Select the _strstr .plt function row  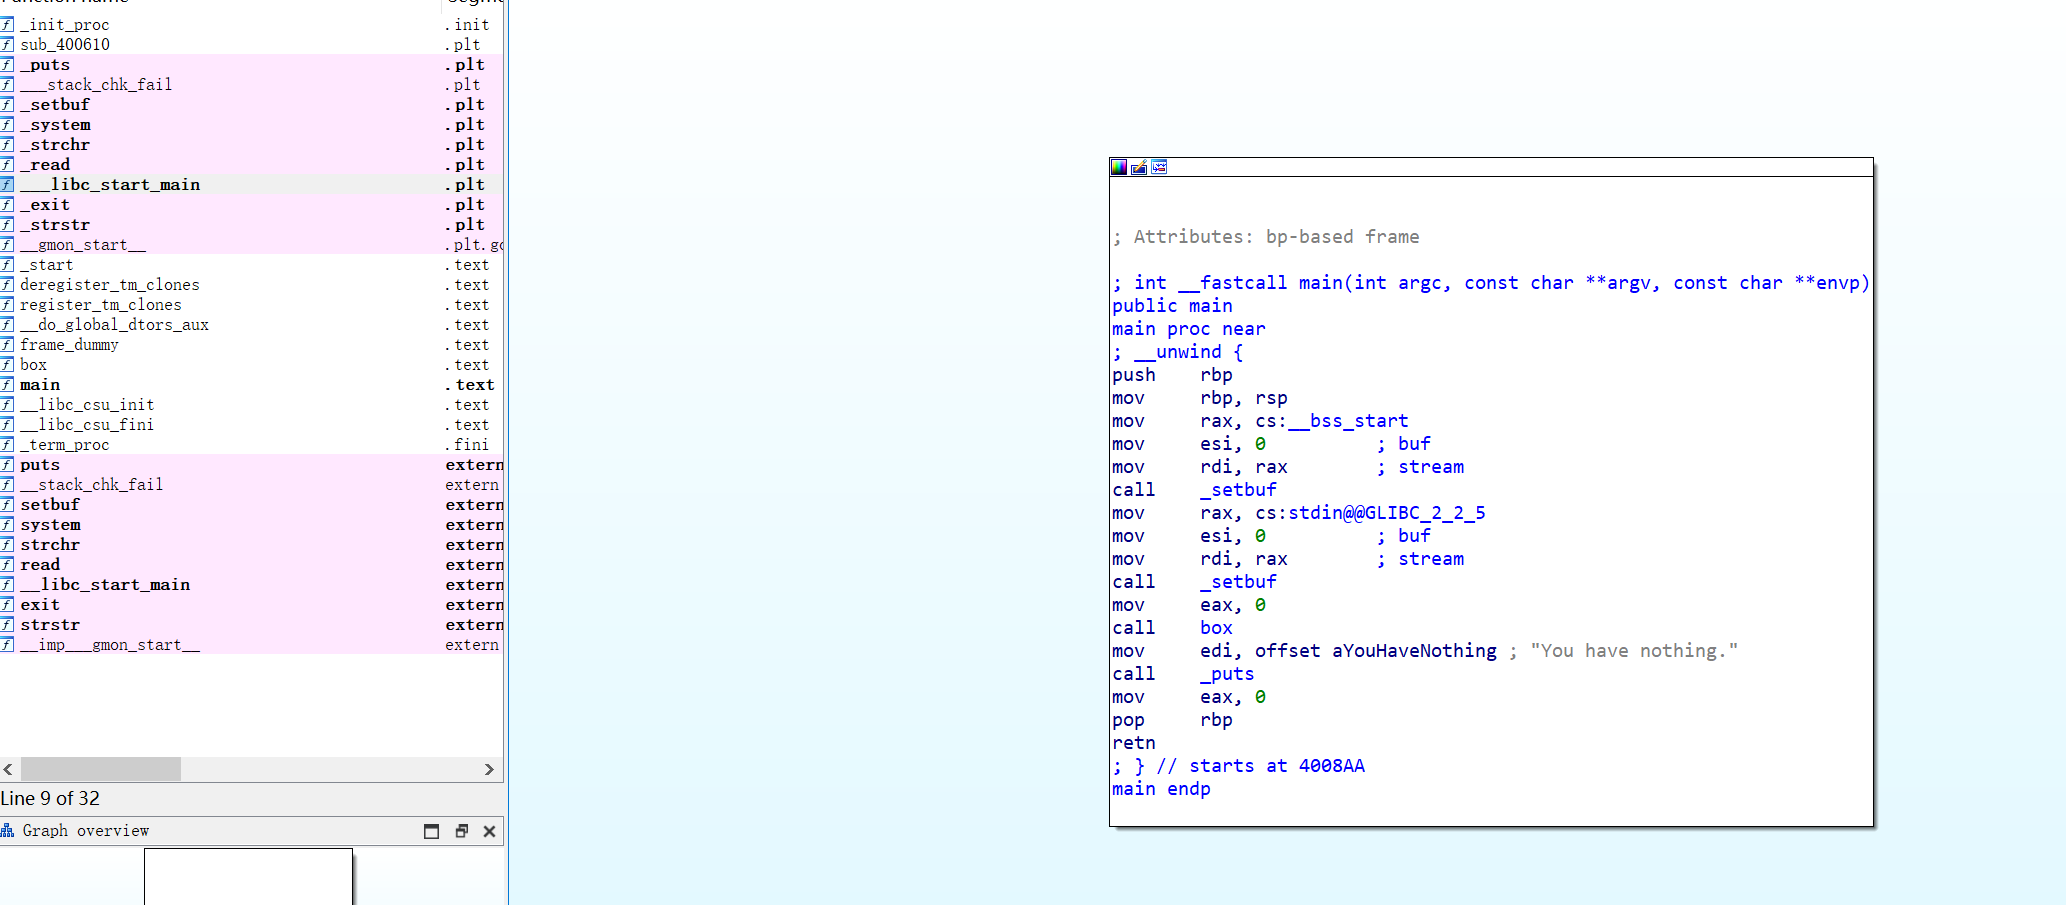(252, 225)
